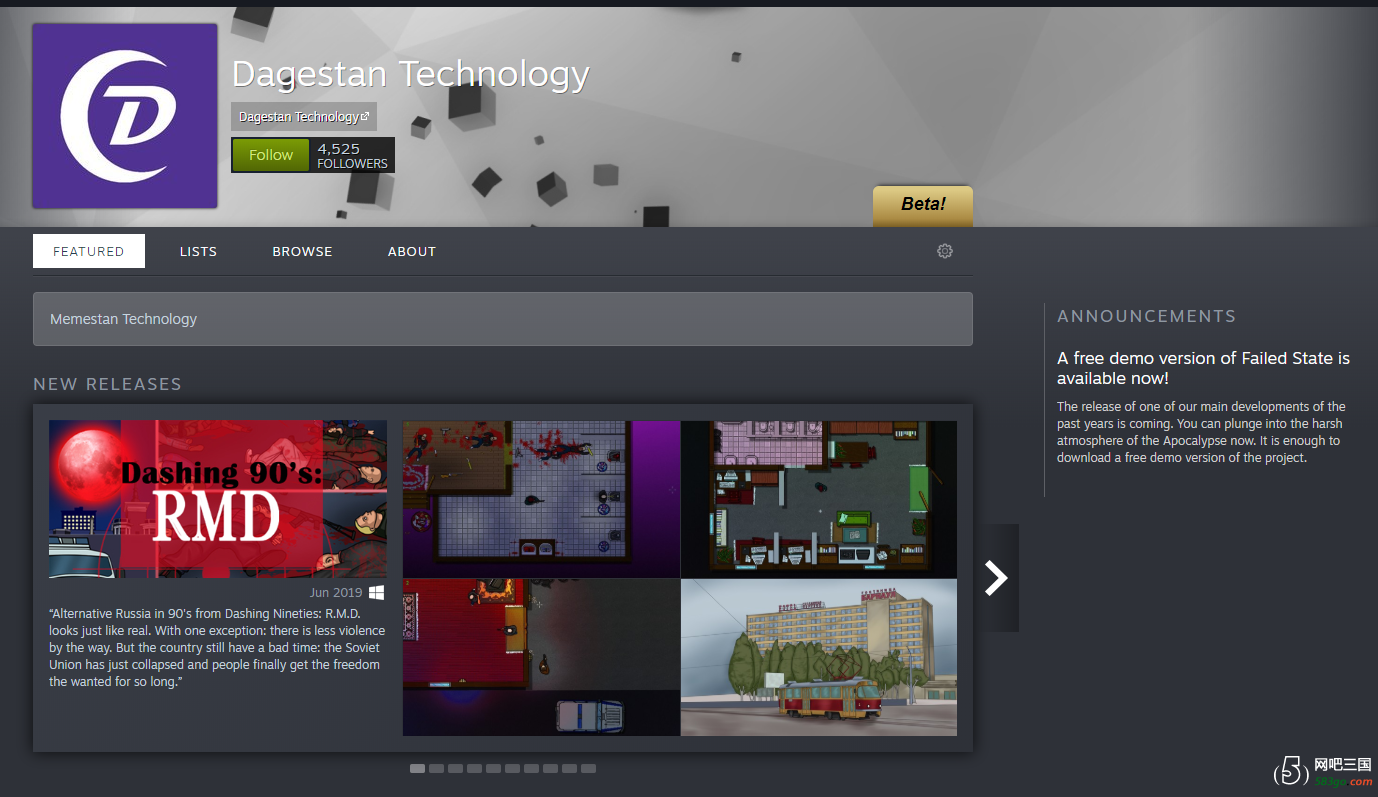Image resolution: width=1378 pixels, height=797 pixels.
Task: Click the Beta! button
Action: (x=923, y=205)
